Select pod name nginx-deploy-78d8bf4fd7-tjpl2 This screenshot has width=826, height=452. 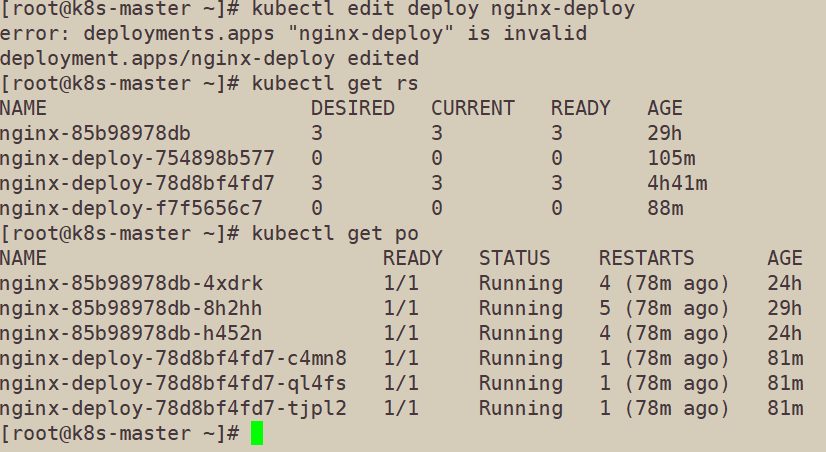coord(173,409)
